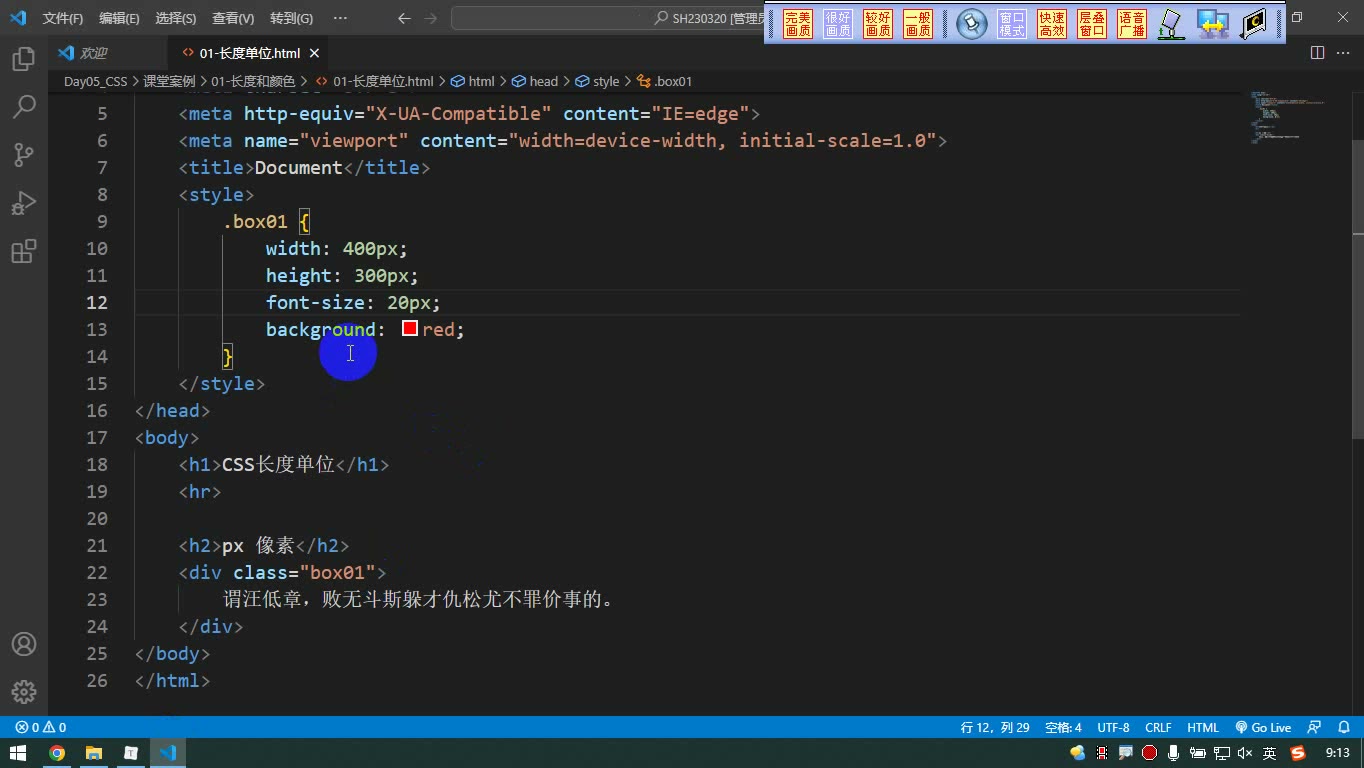
Task: Click the 很好画质 quality button
Action: (838, 24)
